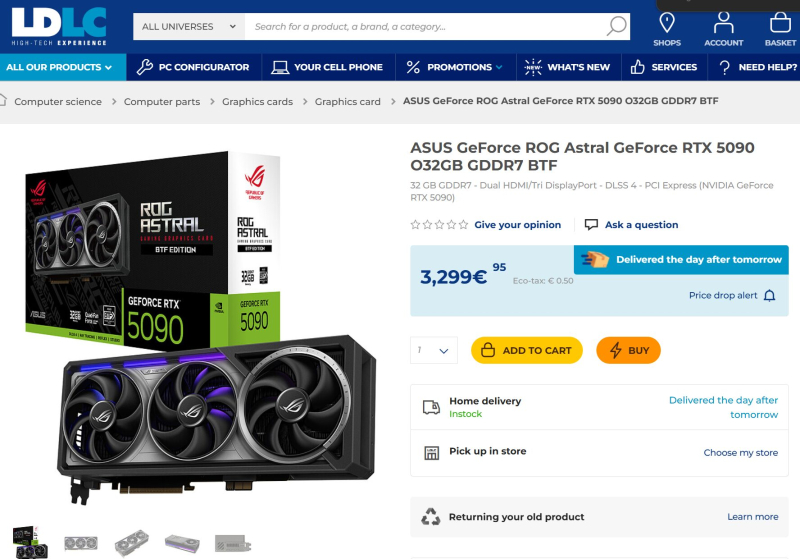Click the product search field

coord(425,26)
